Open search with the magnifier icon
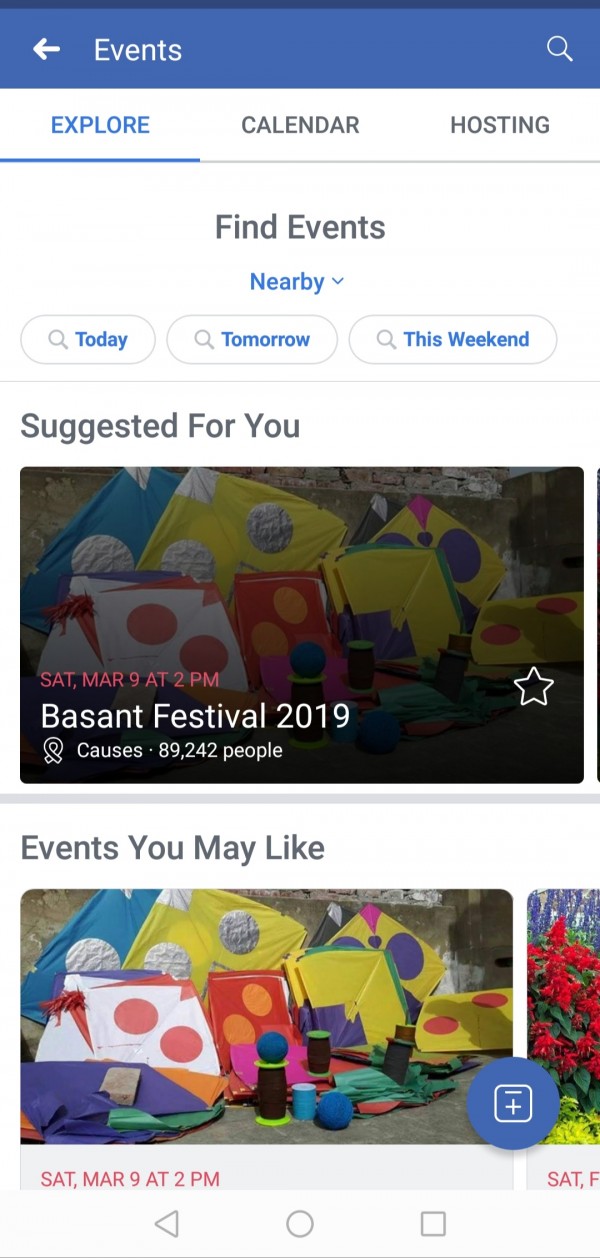The width and height of the screenshot is (600, 1258). (559, 49)
